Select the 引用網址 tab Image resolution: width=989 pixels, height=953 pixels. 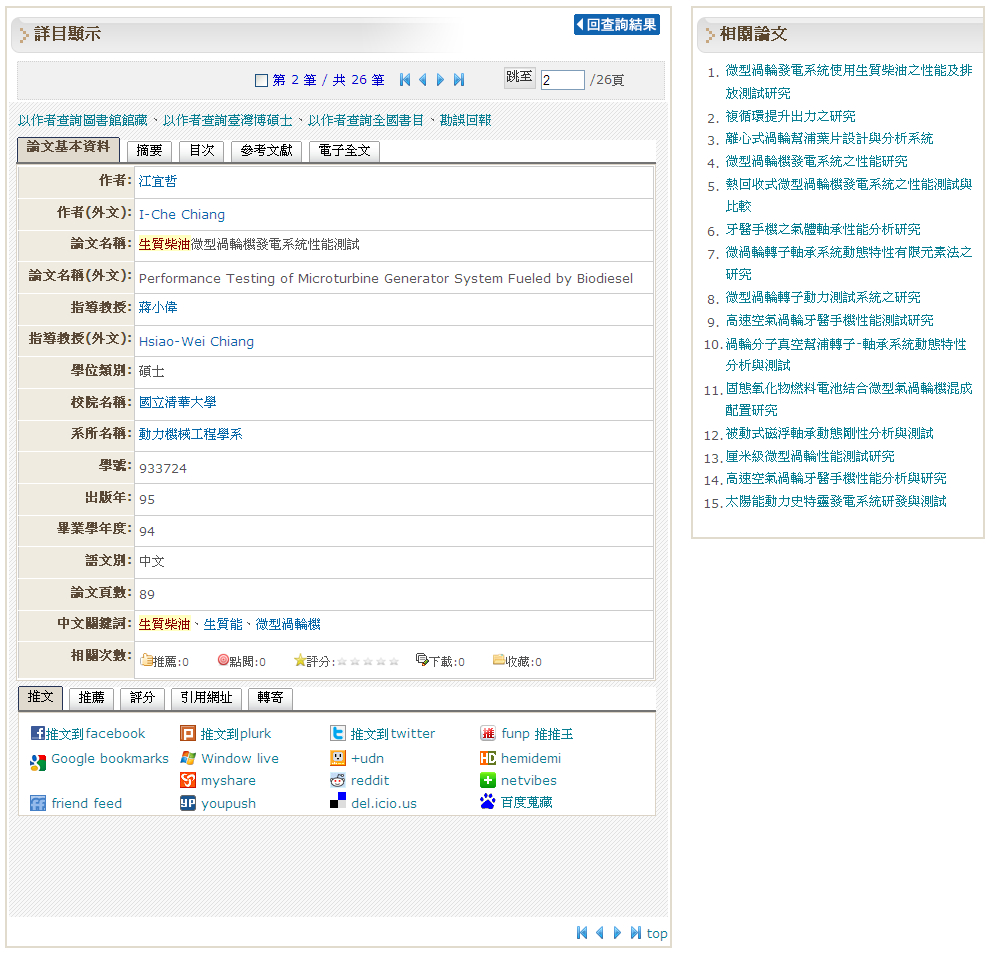click(206, 698)
